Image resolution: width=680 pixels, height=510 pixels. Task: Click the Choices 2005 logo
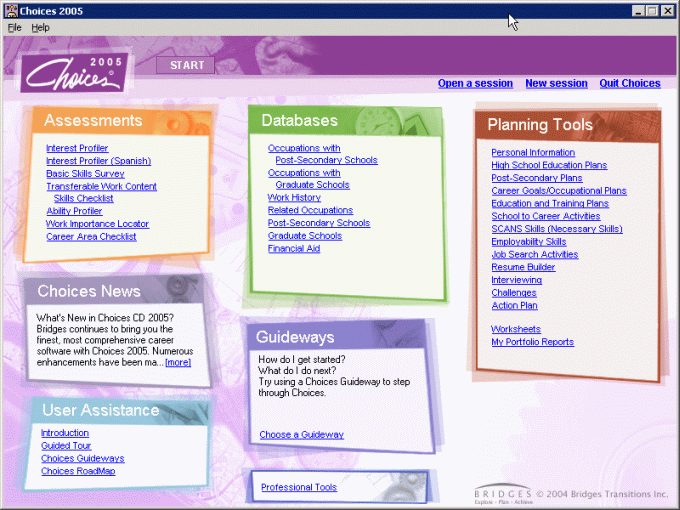[x=75, y=73]
